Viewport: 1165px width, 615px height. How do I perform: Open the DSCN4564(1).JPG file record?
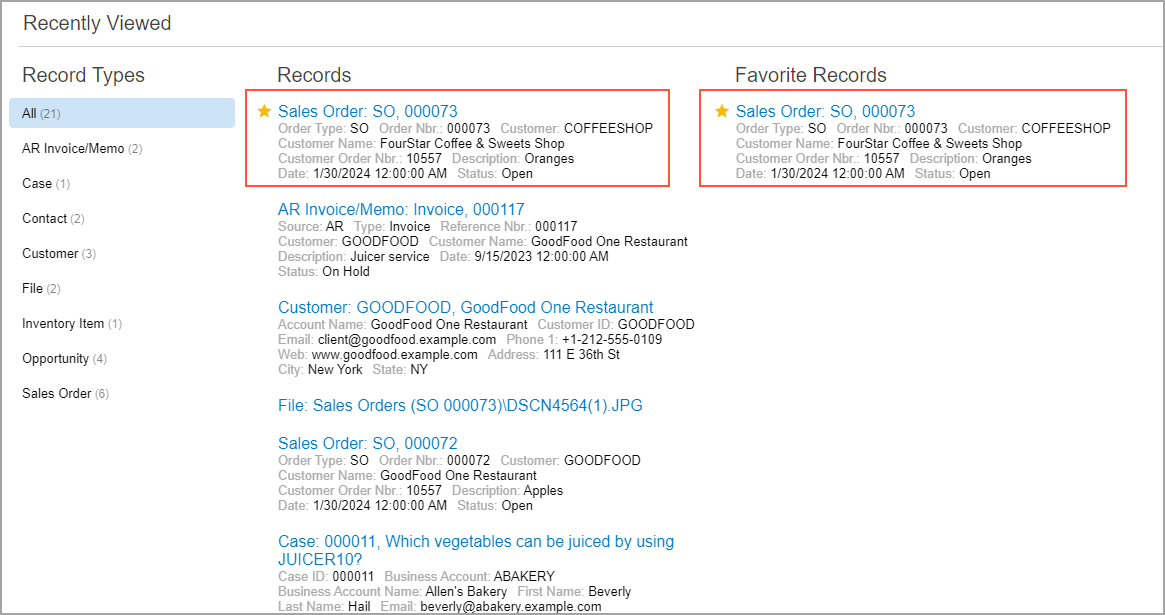[x=460, y=405]
